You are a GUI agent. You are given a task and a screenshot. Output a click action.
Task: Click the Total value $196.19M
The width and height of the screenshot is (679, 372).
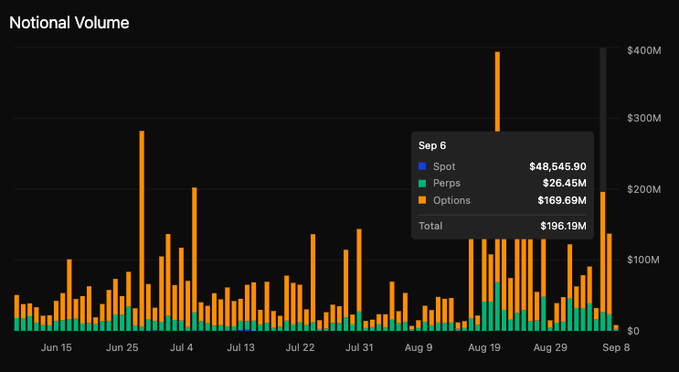point(563,226)
